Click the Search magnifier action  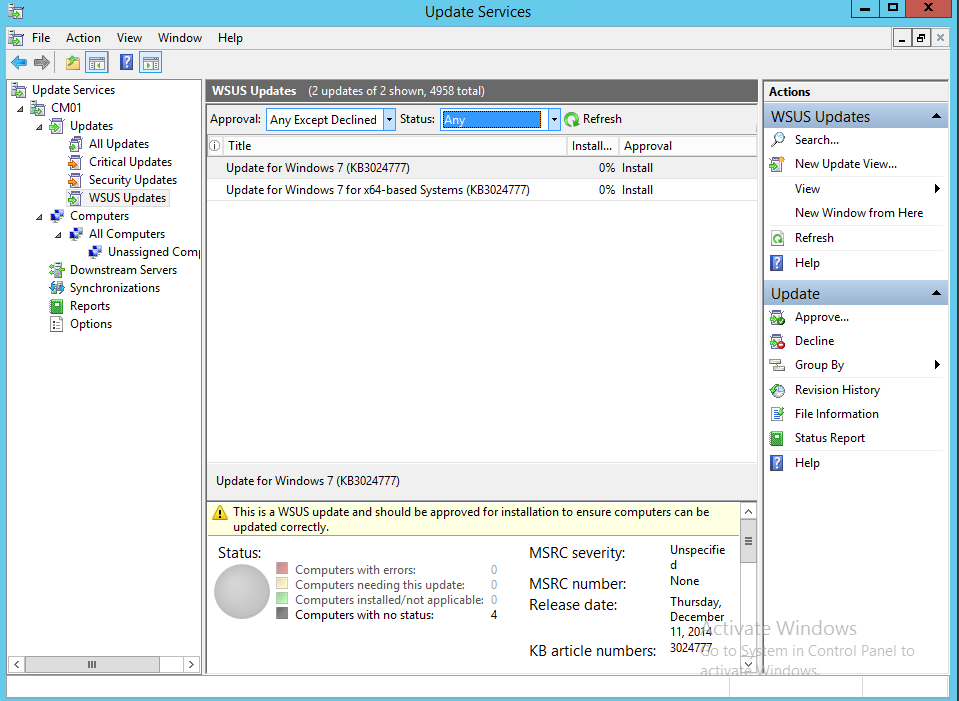point(778,140)
